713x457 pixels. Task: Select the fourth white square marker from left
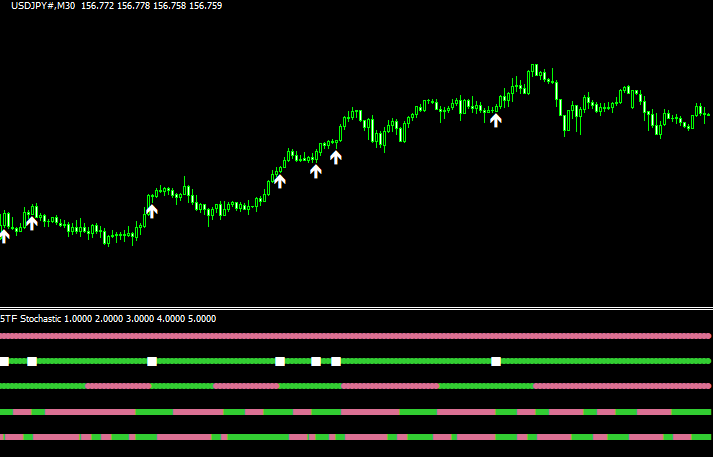coord(280,361)
